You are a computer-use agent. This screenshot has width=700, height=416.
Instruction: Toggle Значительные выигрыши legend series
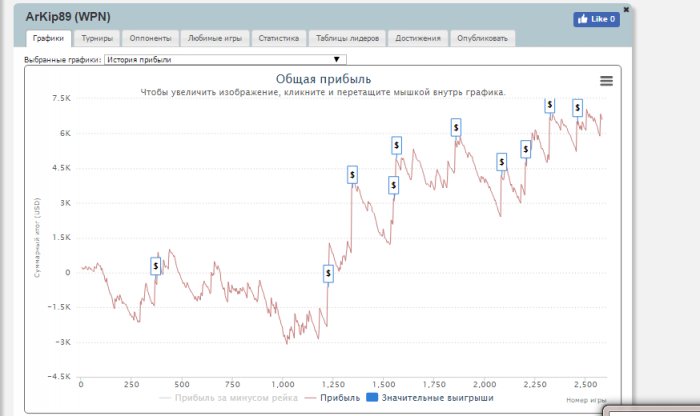[x=430, y=398]
